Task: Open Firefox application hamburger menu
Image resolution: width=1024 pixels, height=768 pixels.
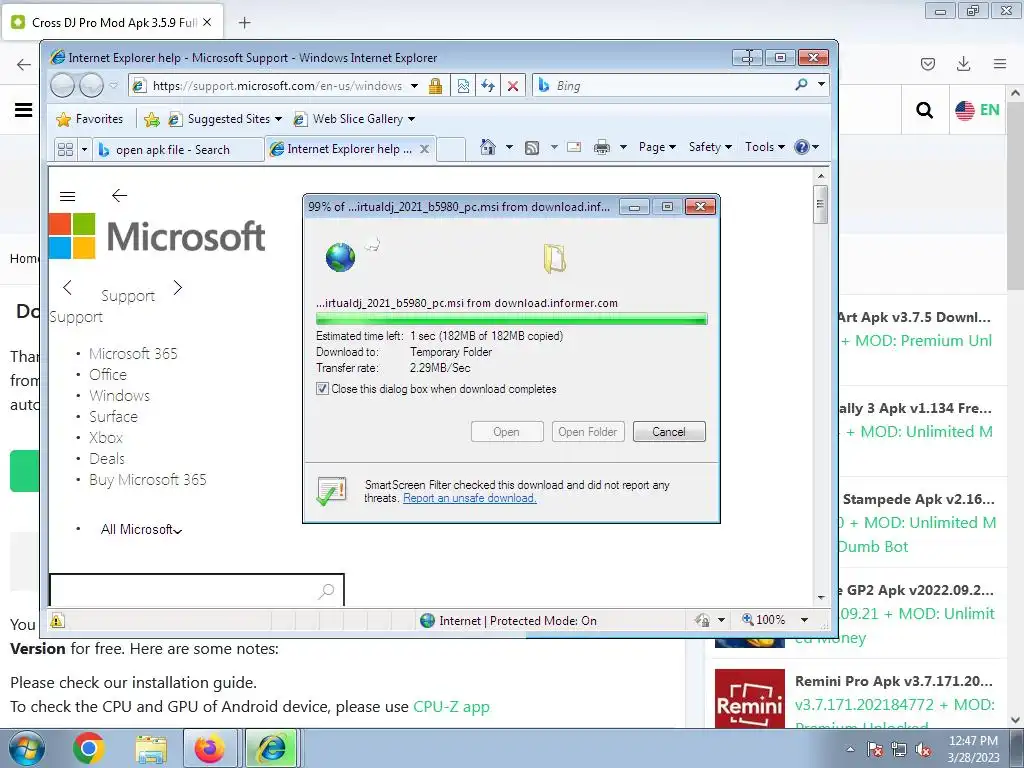Action: (1000, 63)
